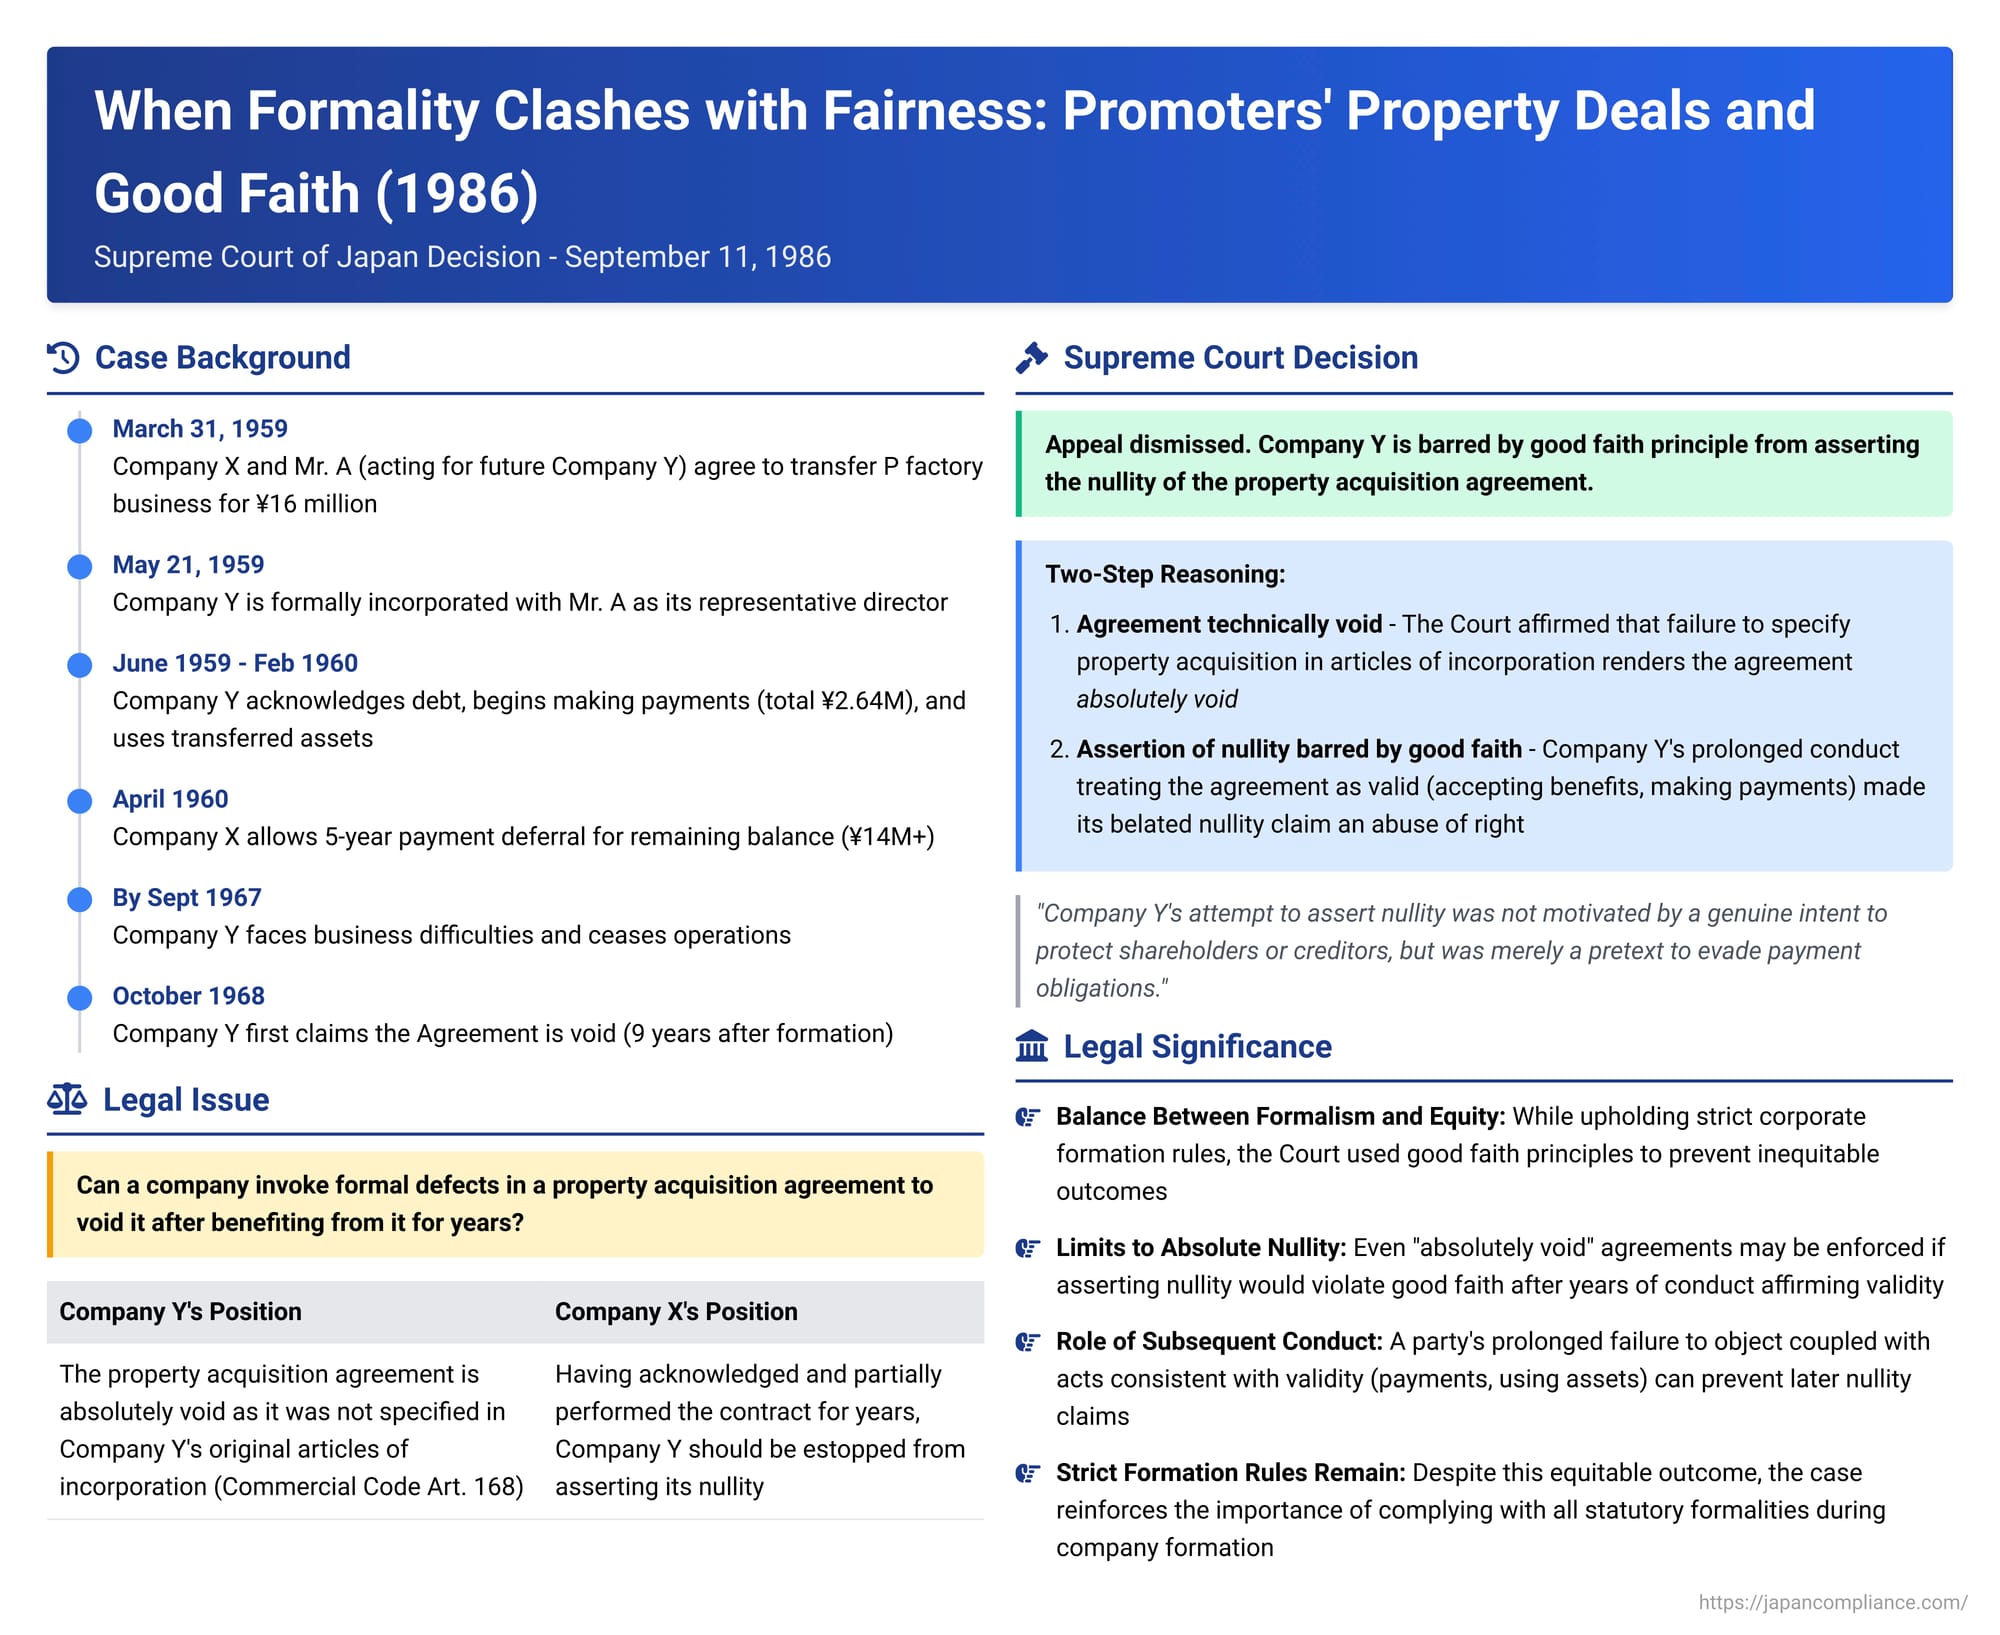This screenshot has width=2000, height=1635.
Task: Click the pointing hand icon beside Role of Subsequent Conduct
Action: point(1028,1342)
